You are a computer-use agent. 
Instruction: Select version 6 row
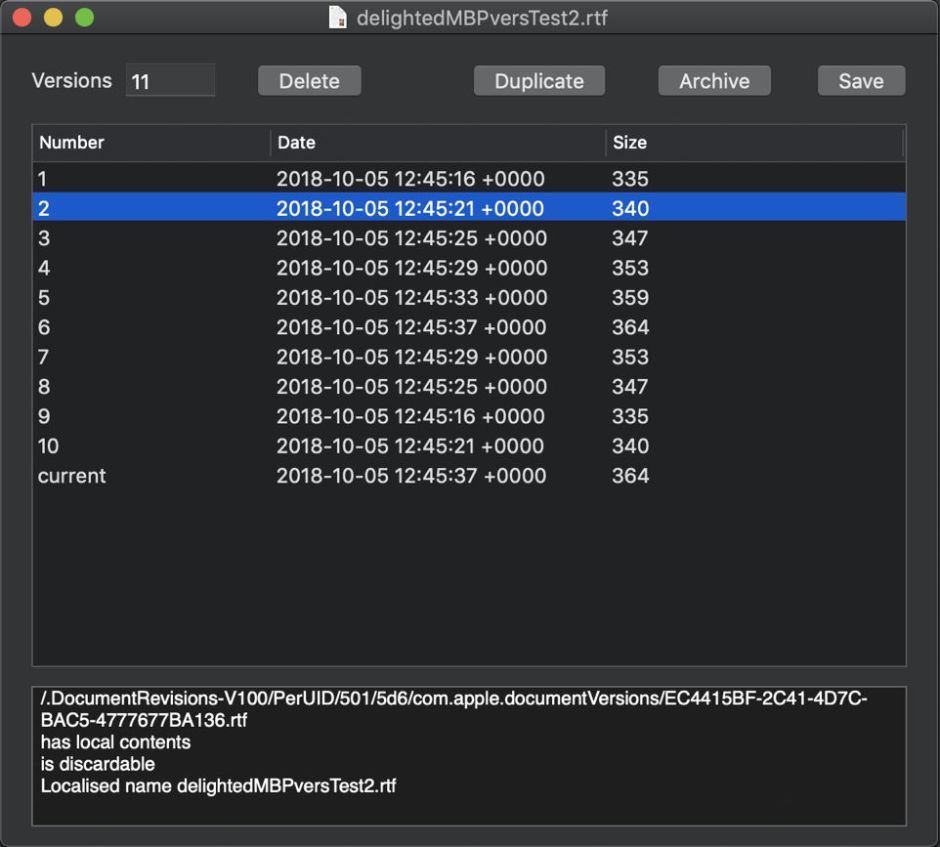coord(468,327)
